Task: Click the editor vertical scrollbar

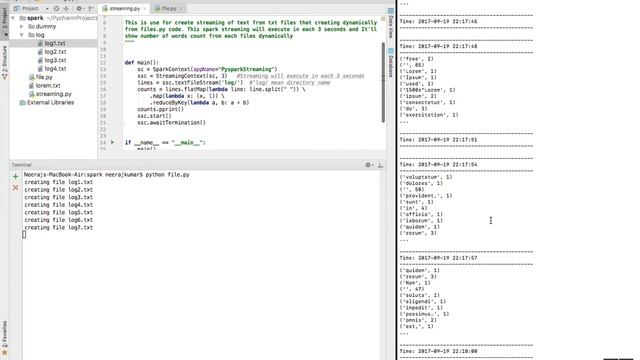Action: coord(383,82)
